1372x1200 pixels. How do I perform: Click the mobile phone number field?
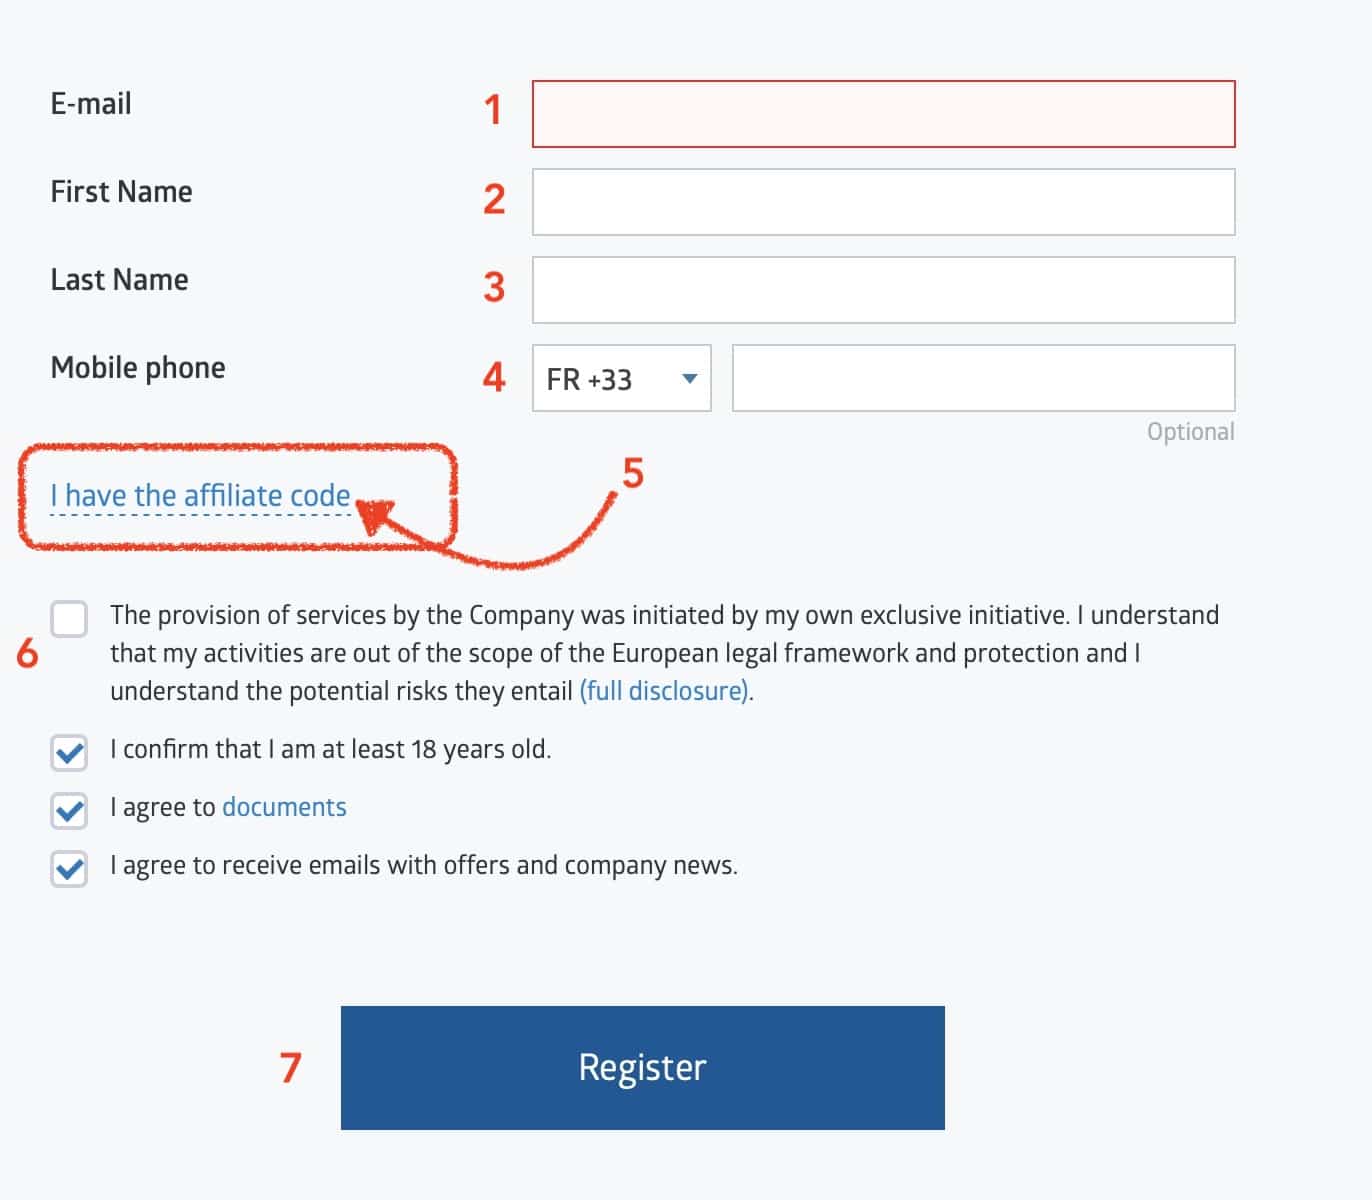point(983,378)
